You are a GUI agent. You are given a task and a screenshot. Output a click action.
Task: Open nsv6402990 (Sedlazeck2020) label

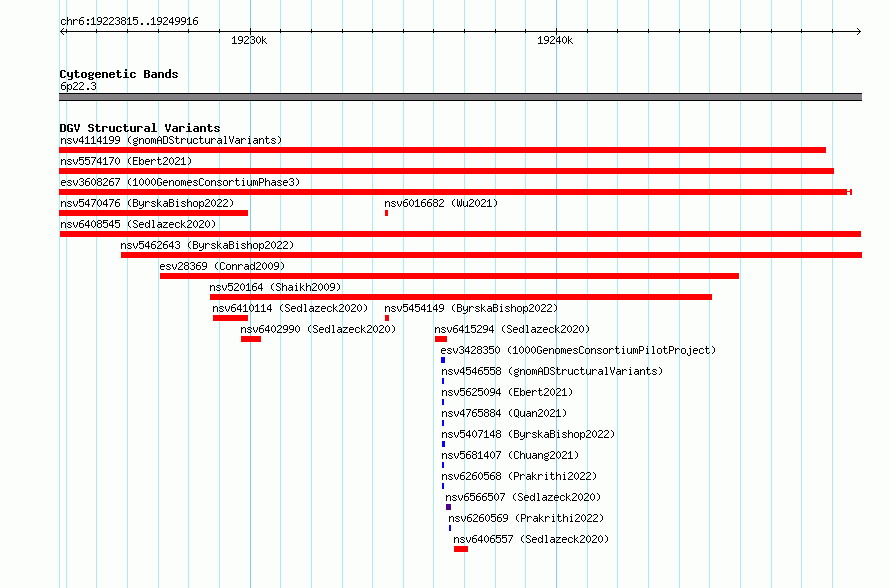coord(318,329)
